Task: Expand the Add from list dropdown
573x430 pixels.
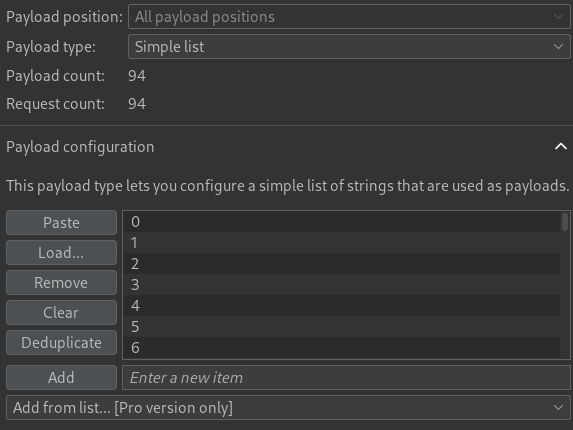Action: (x=288, y=407)
